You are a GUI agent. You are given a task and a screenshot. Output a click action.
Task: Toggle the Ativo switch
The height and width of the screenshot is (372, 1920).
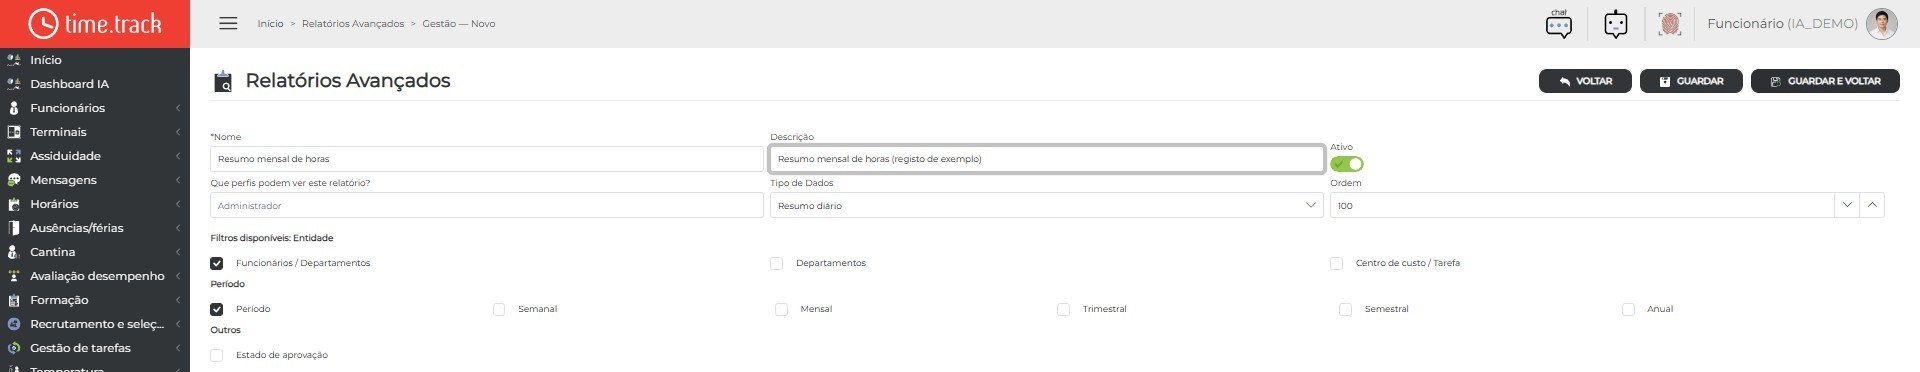[x=1347, y=164]
